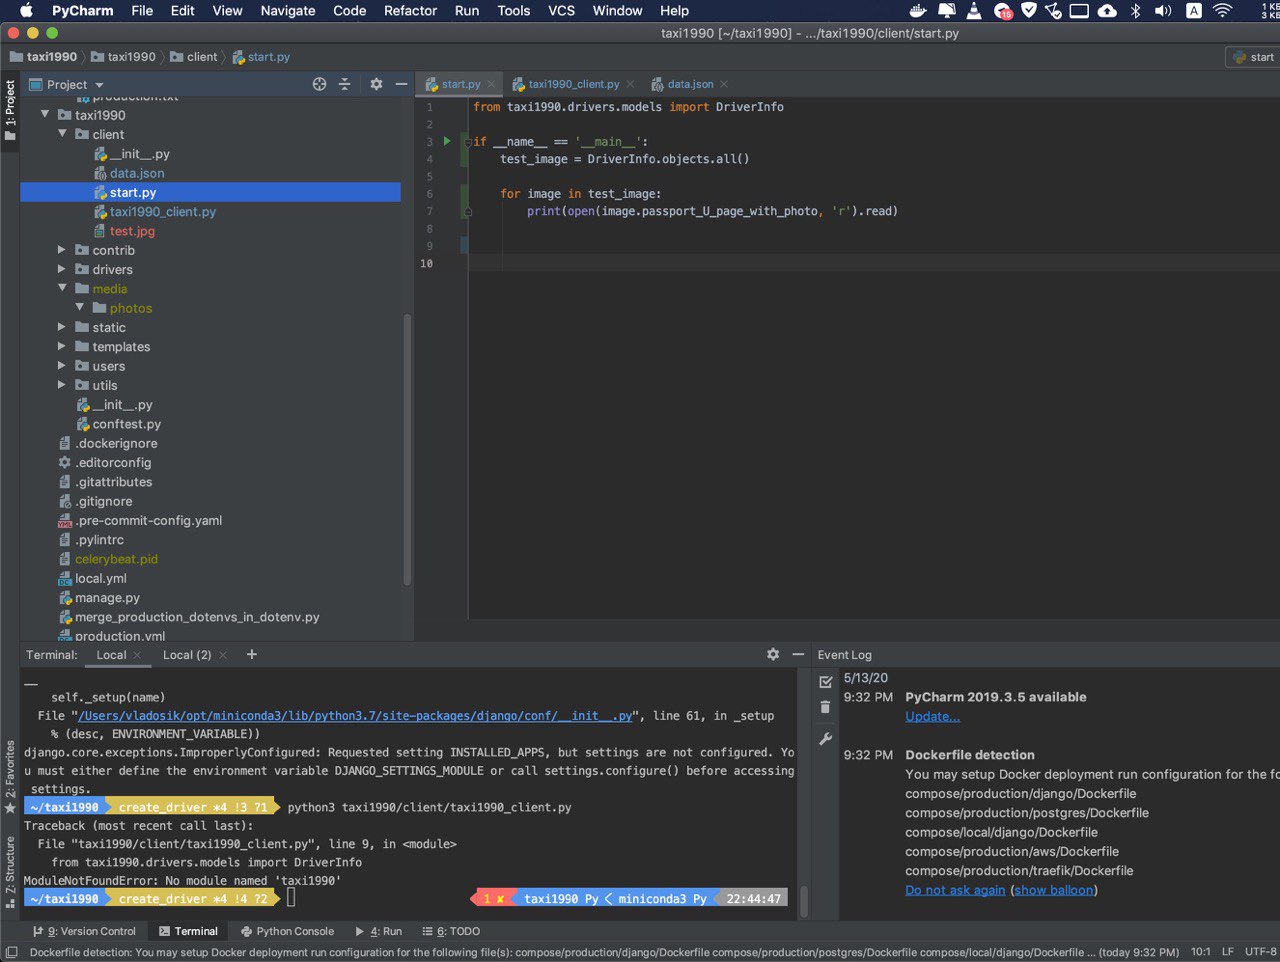Open the Tools menu
This screenshot has height=962, width=1280.
coord(513,11)
